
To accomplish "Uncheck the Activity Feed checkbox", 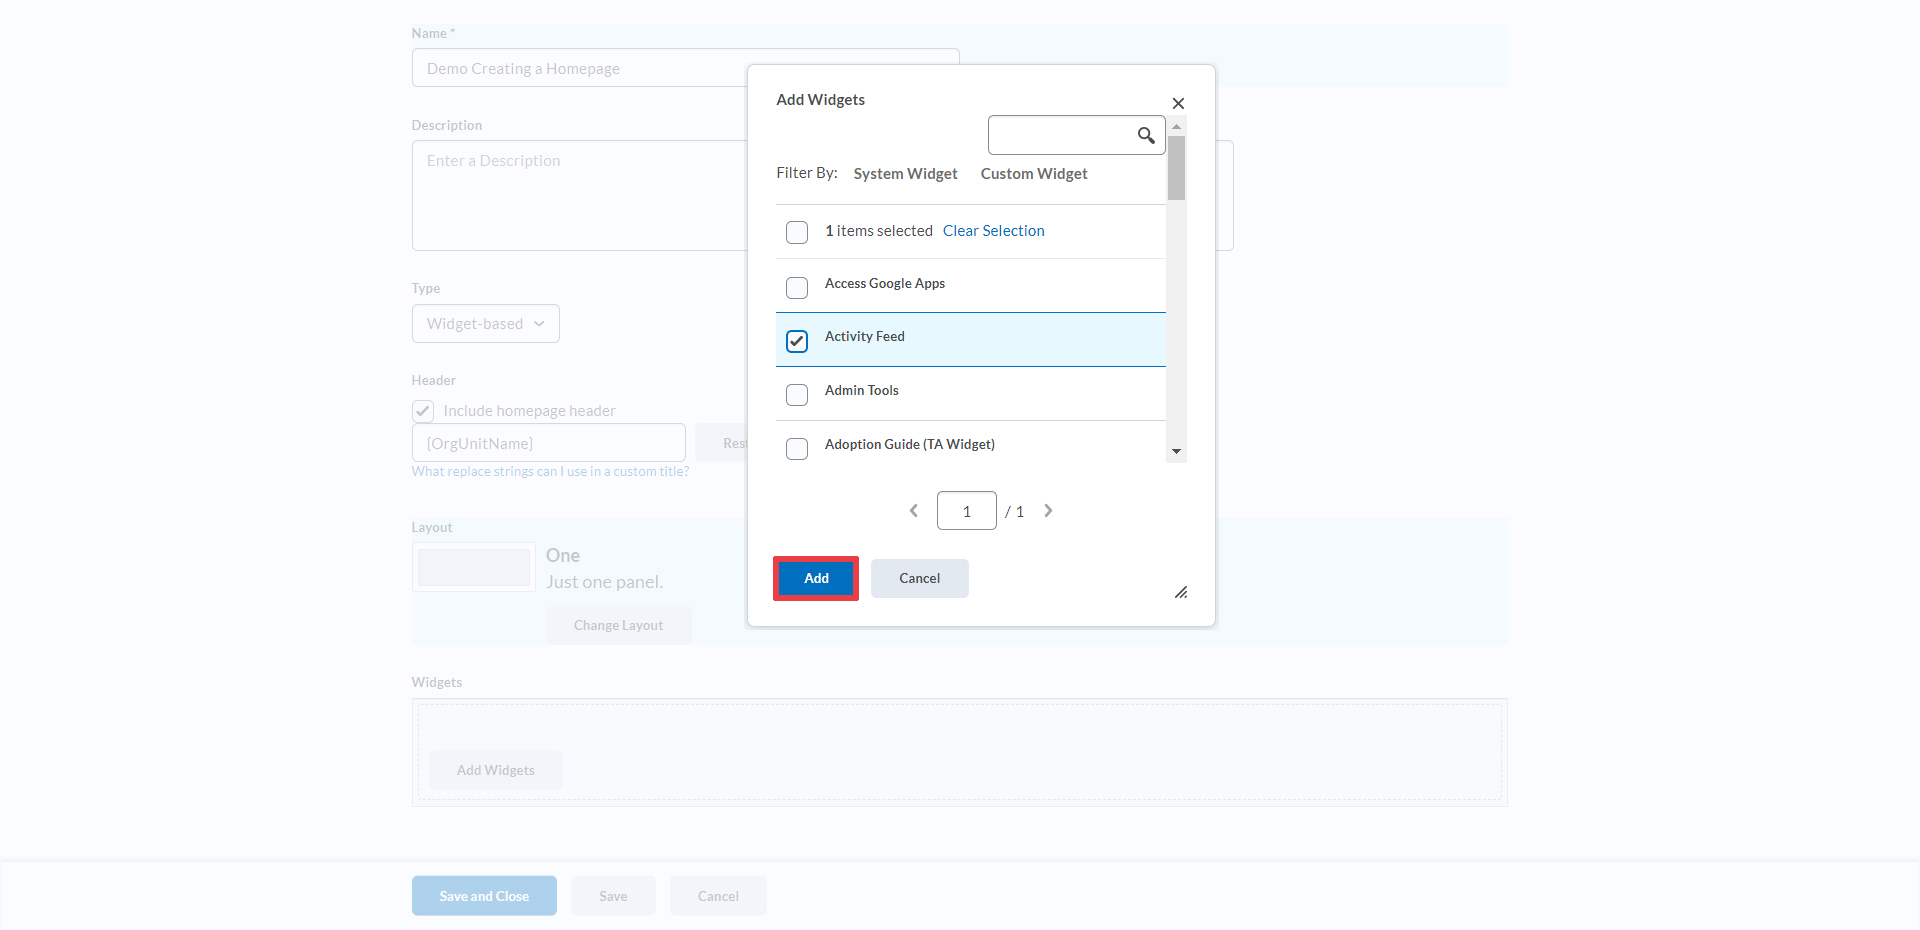I will pos(797,342).
